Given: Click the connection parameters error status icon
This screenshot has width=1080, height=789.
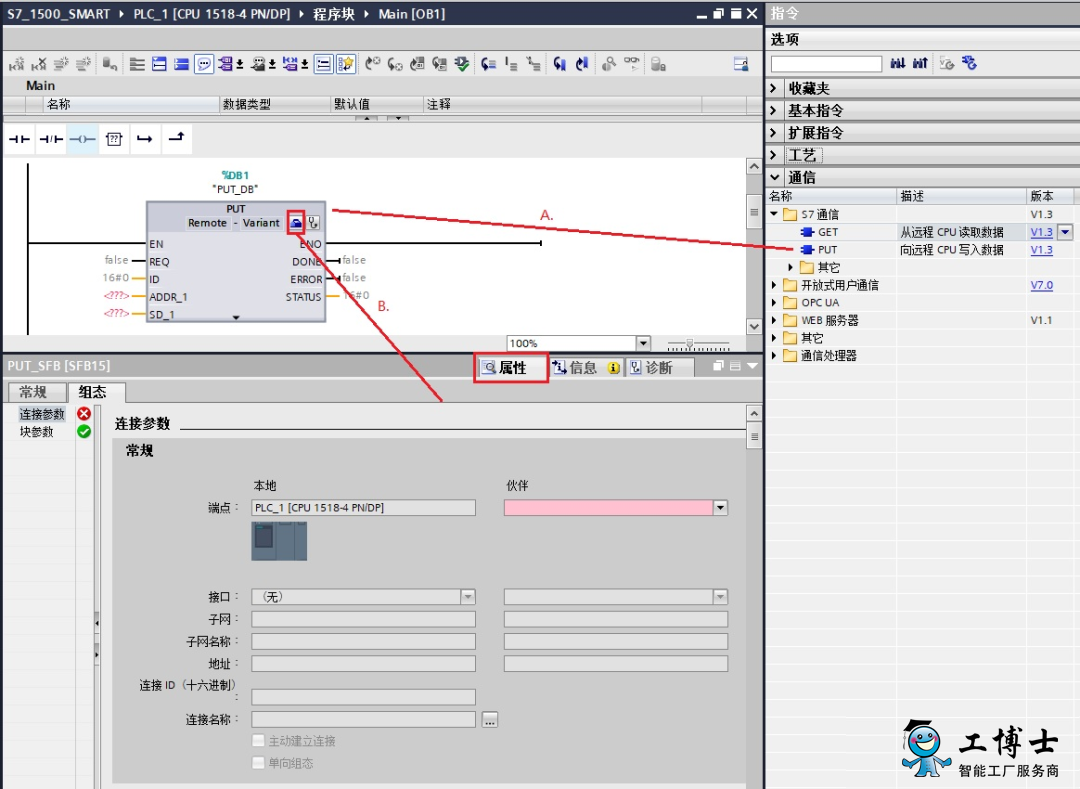Looking at the screenshot, I should [84, 413].
